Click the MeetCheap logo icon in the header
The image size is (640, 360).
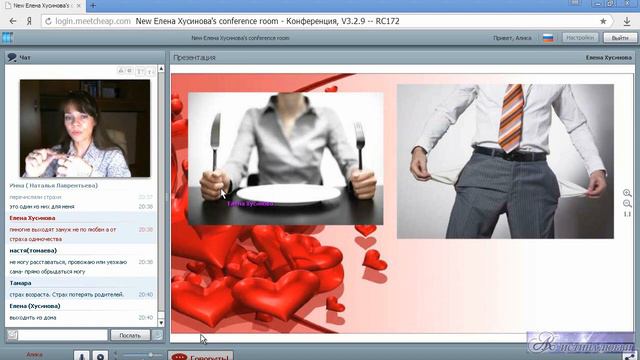7,38
